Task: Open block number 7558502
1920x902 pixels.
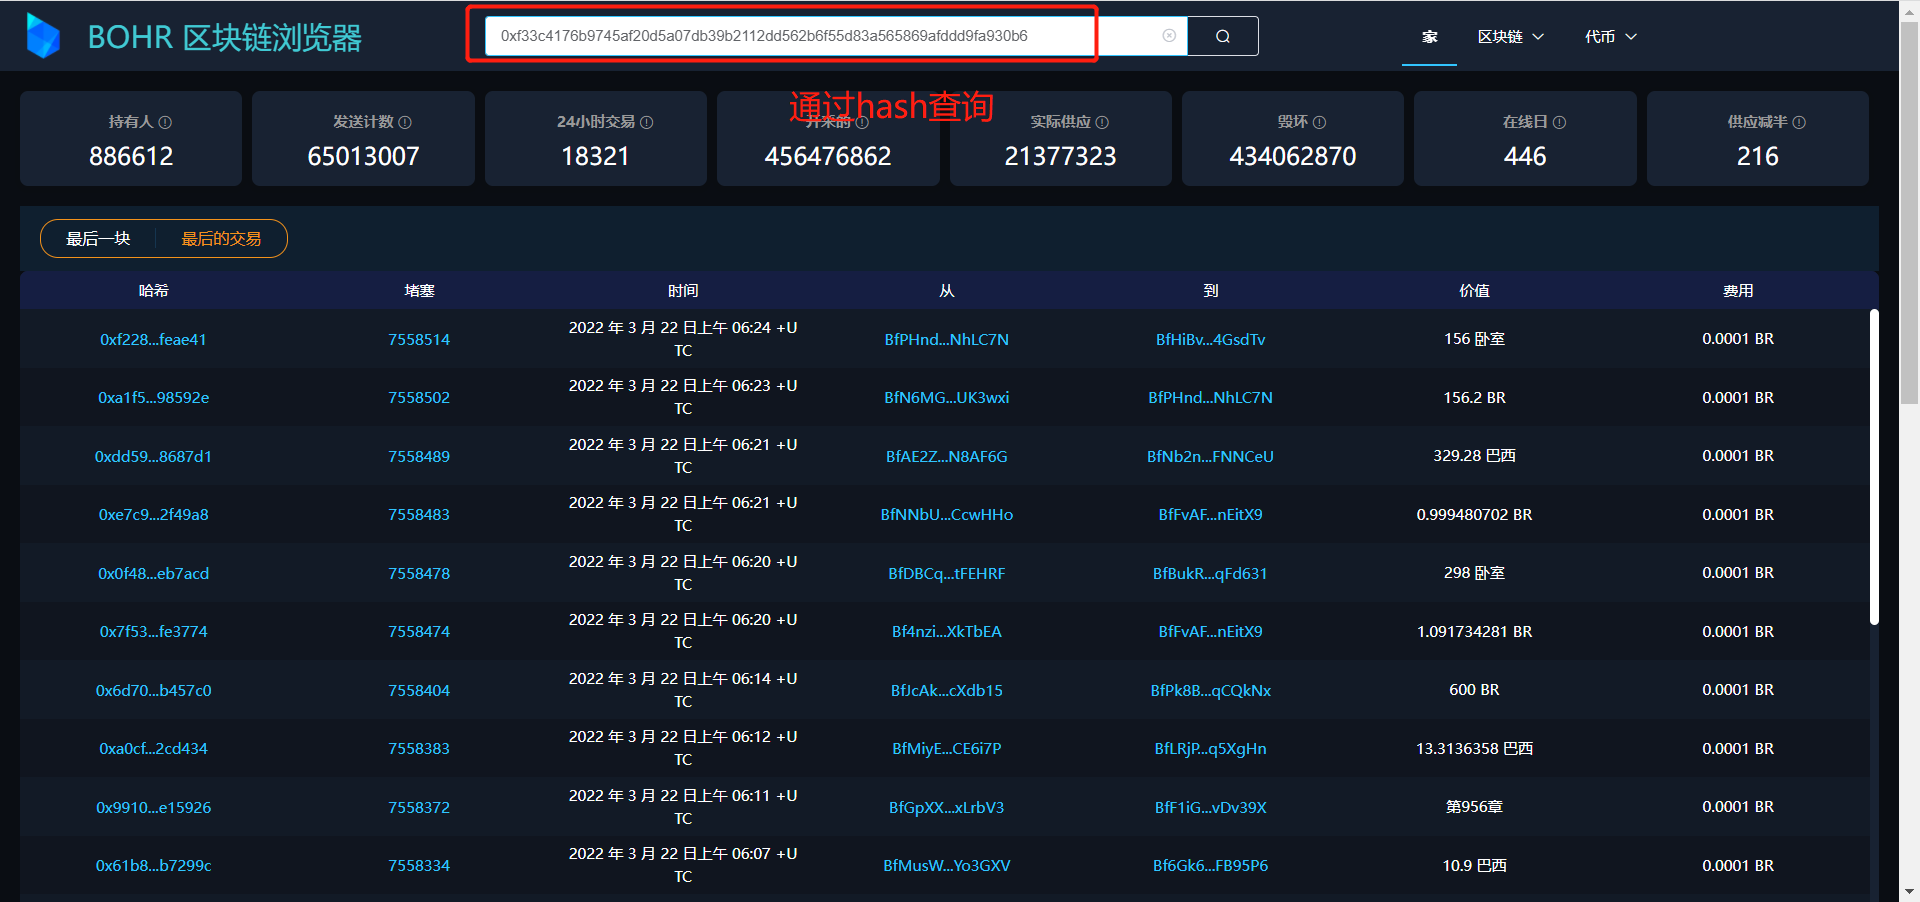Action: [x=419, y=398]
